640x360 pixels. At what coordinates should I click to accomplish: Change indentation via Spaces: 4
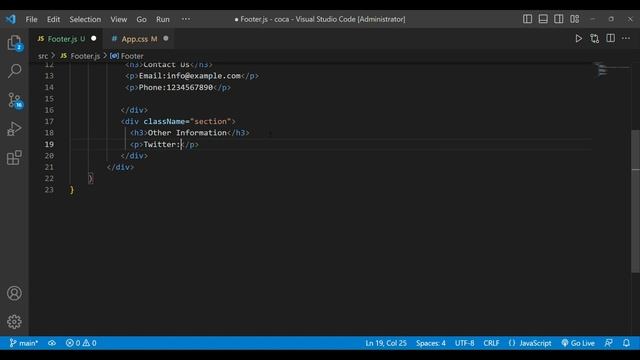coord(431,343)
